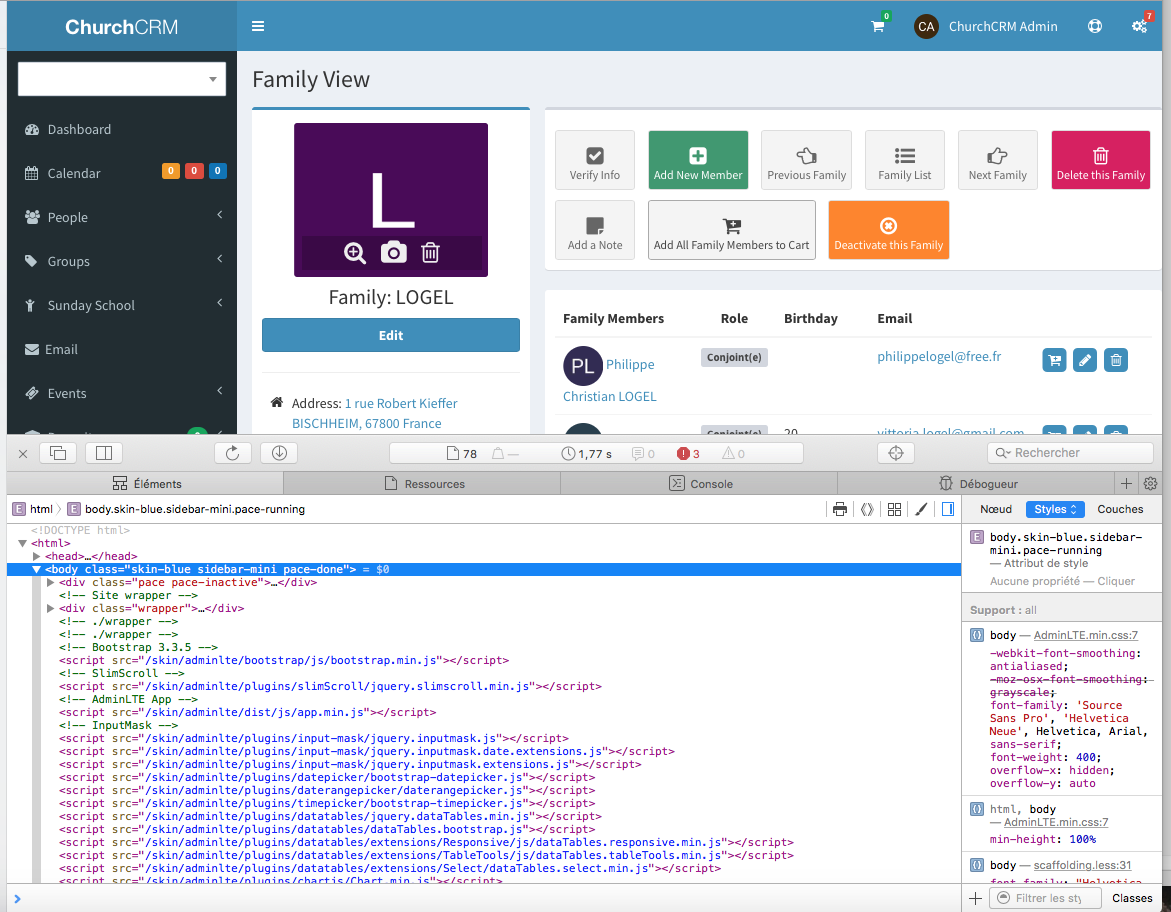Open philippelogel@free.fr email link
1171x912 pixels.
coord(939,357)
